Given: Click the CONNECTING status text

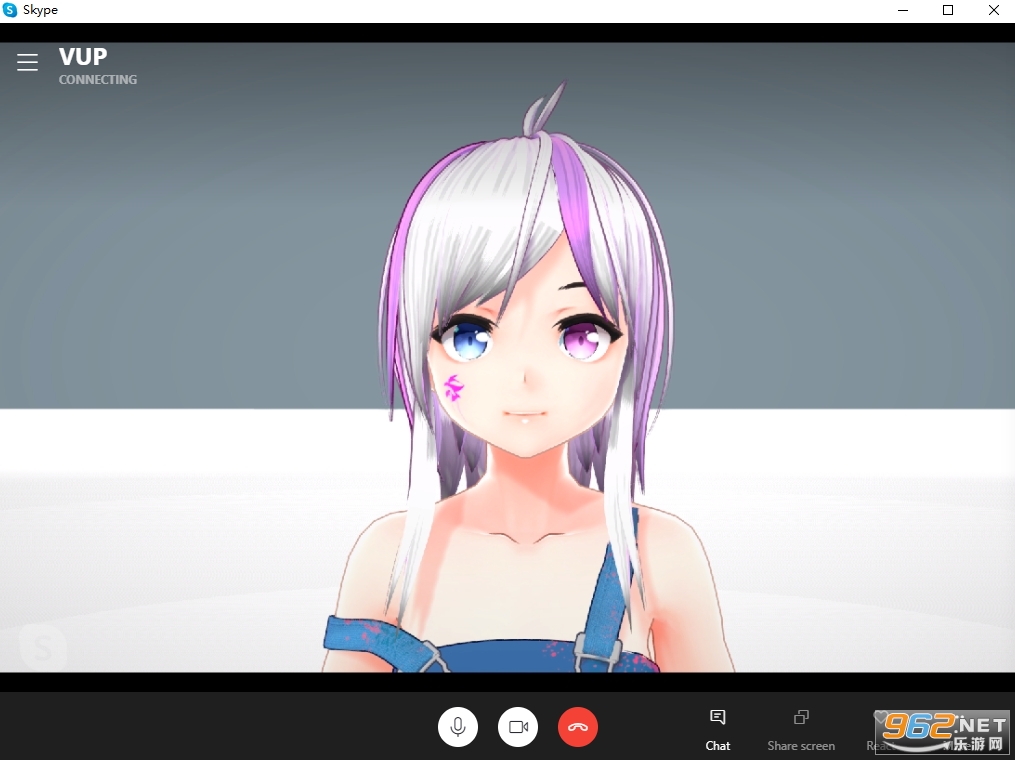Looking at the screenshot, I should coord(98,80).
